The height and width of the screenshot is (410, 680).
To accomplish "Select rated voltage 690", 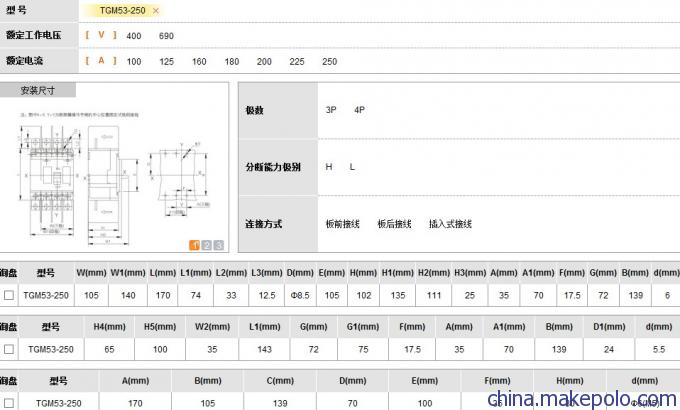I will pos(166,36).
